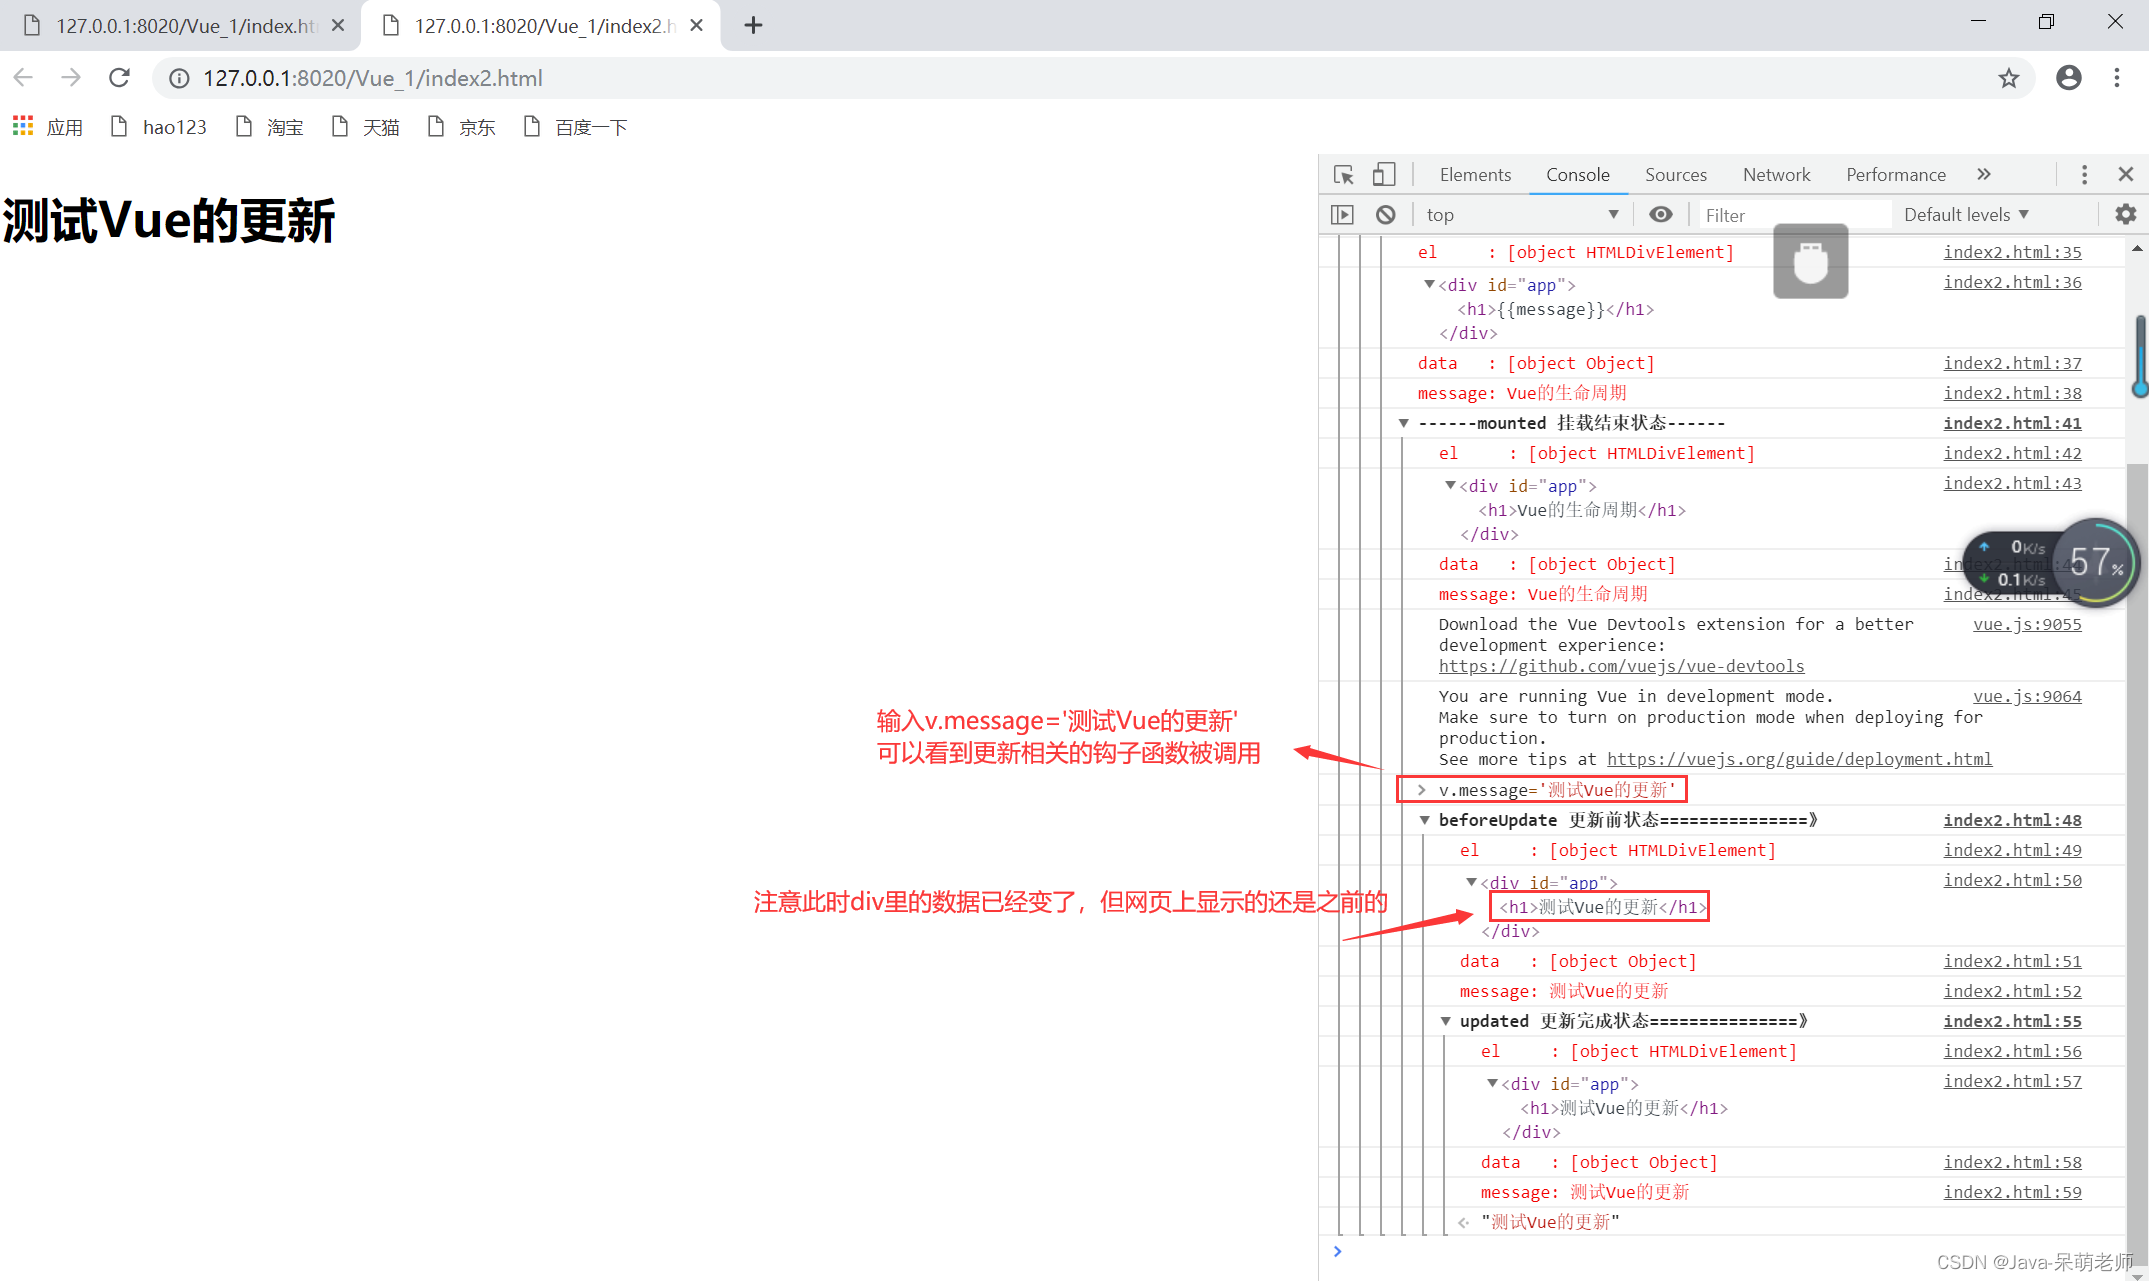Screen dimensions: 2149x1281
Task: Click the error filter toggle icon
Action: (x=1382, y=214)
